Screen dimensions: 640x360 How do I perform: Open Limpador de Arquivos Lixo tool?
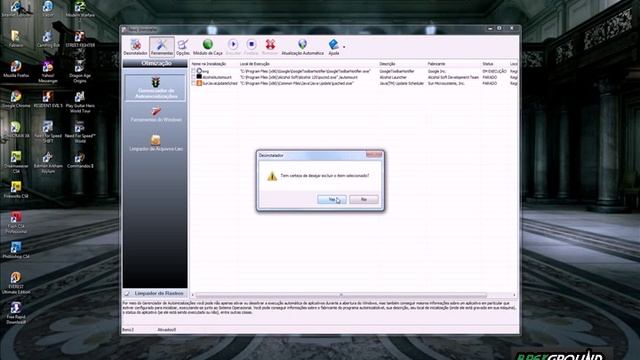tap(156, 143)
